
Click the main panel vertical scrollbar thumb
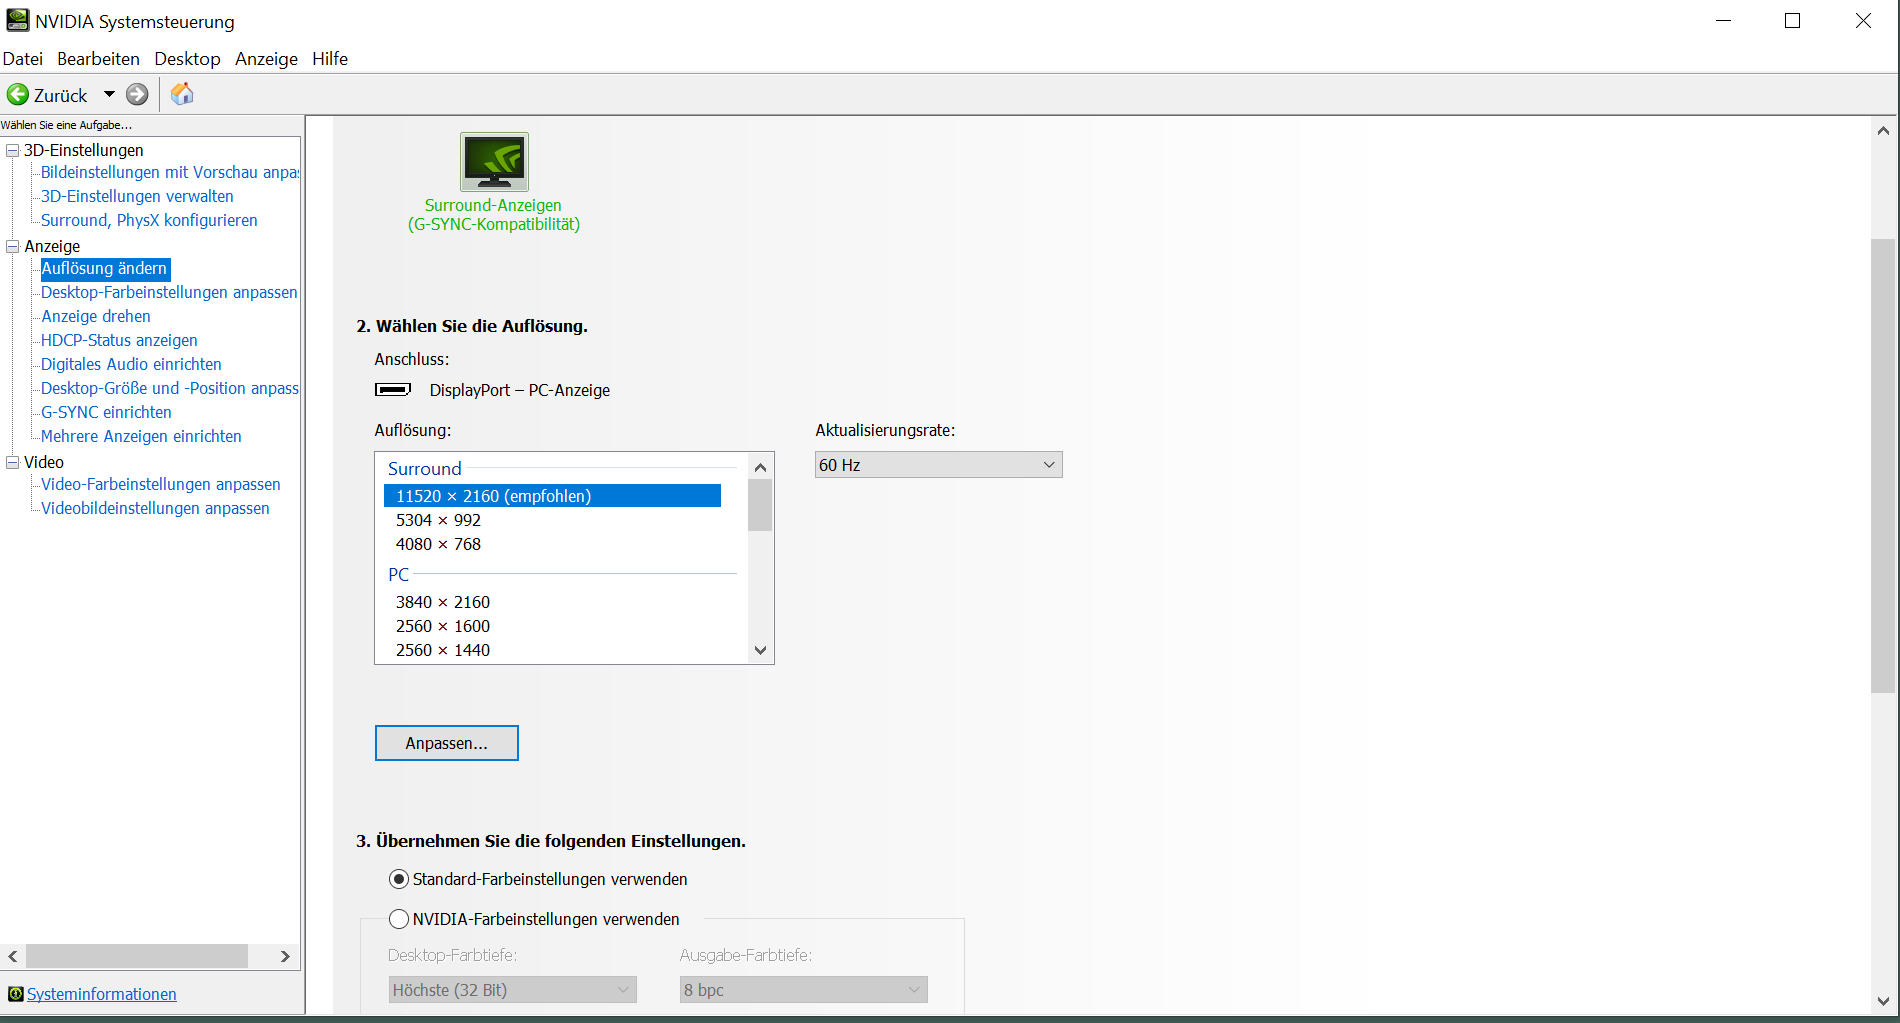point(1883,466)
